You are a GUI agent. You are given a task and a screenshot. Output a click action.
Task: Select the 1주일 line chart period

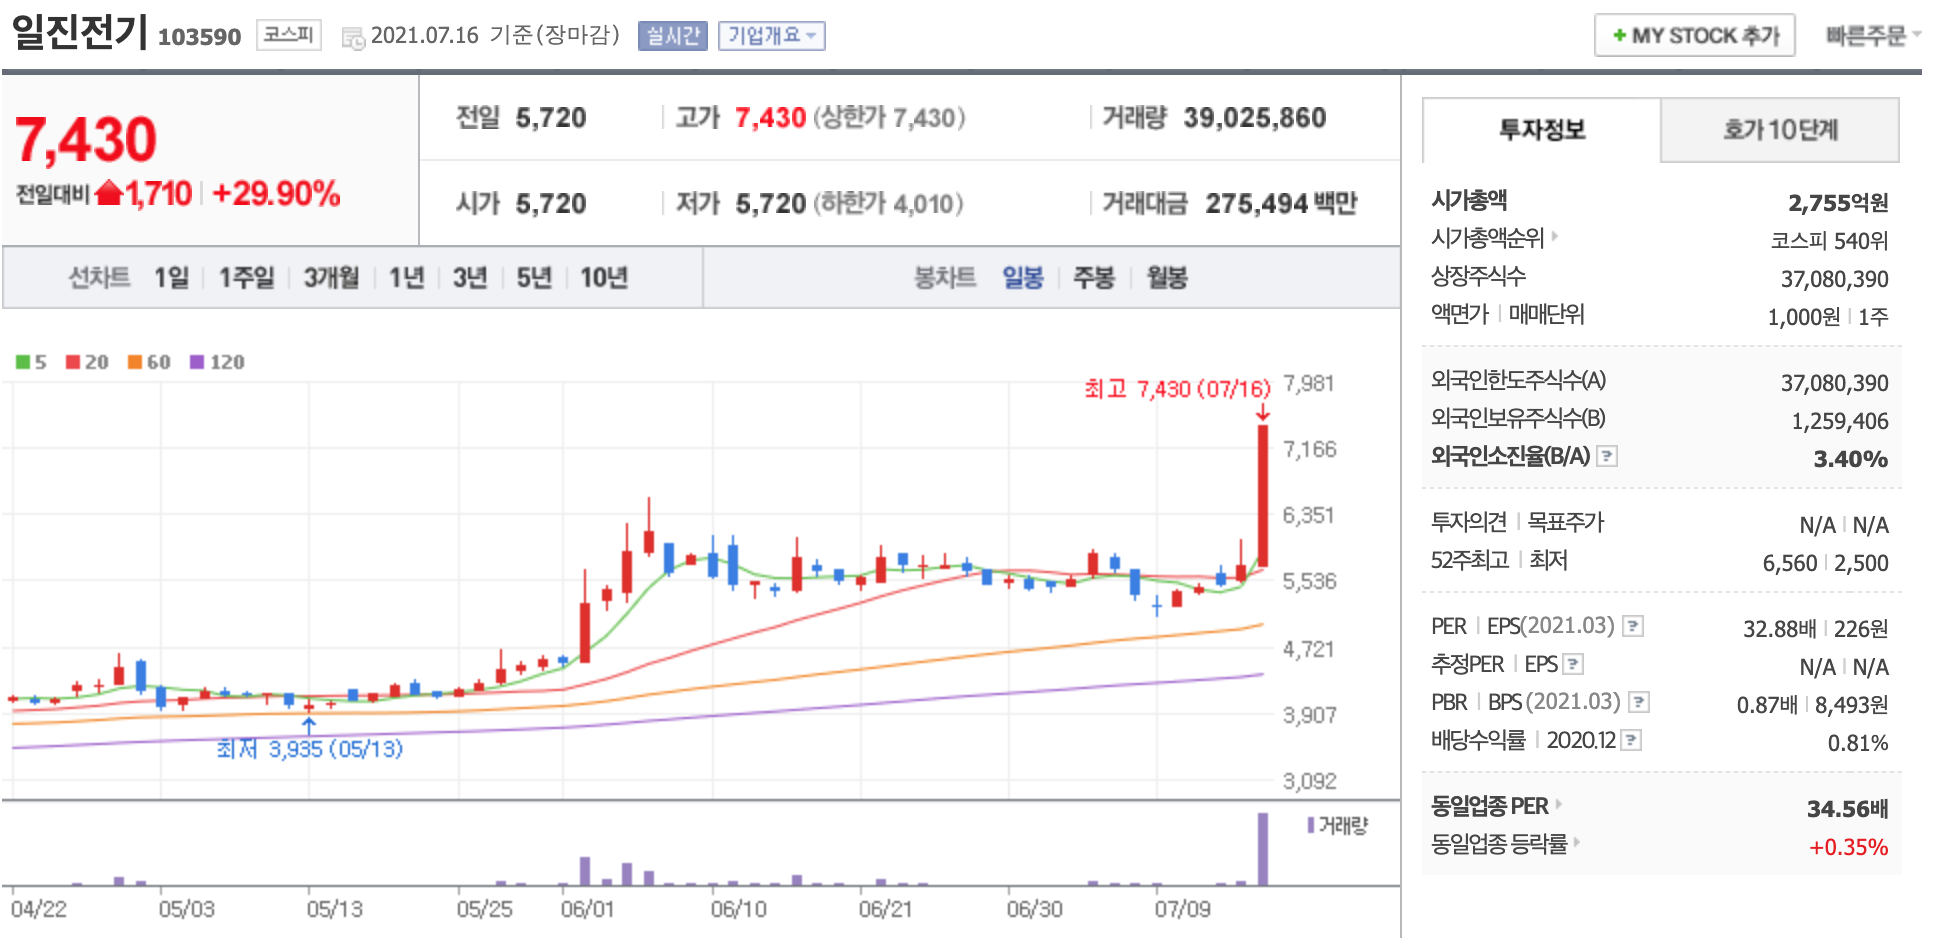point(246,278)
